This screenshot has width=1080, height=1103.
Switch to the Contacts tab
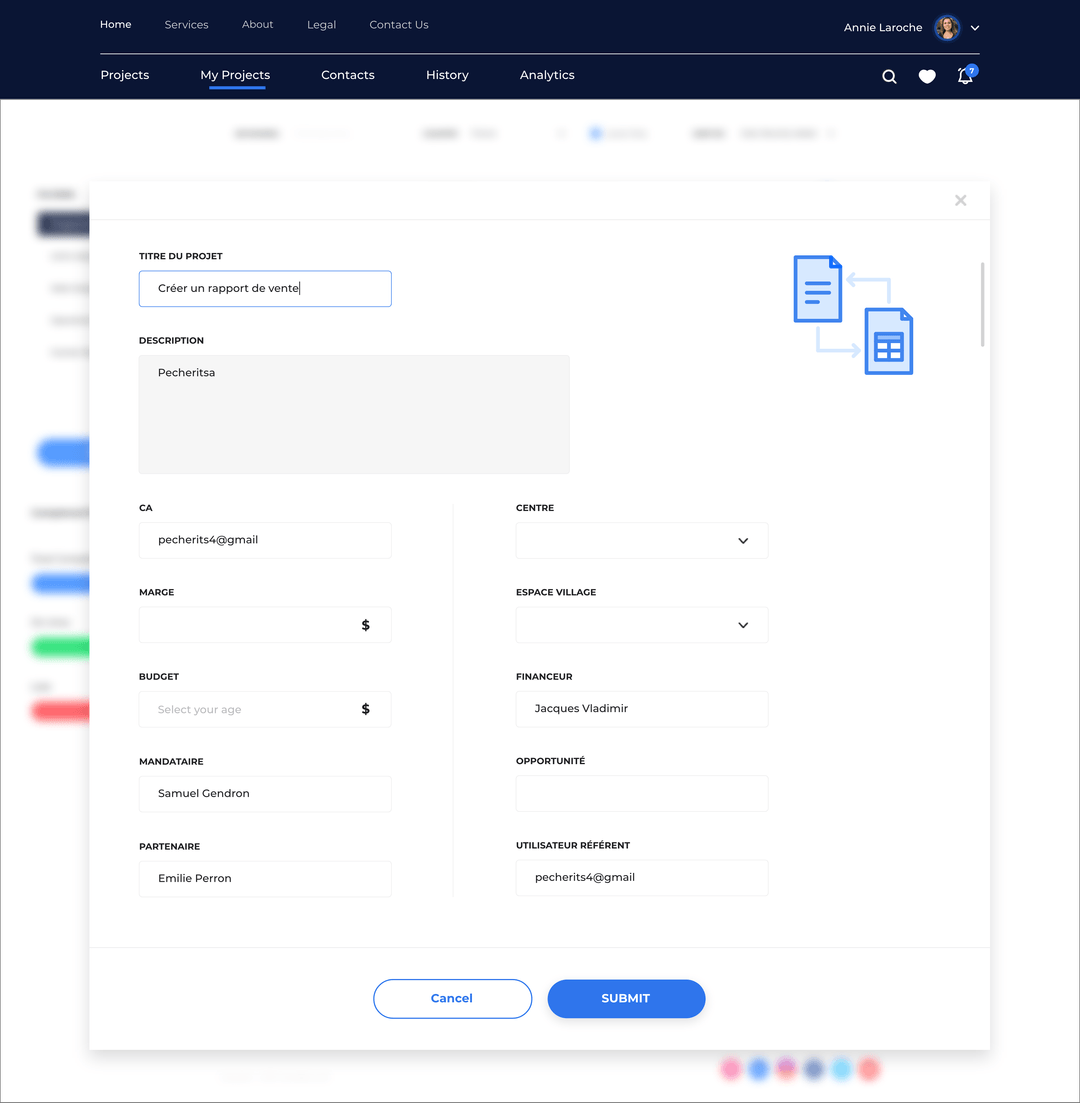[348, 75]
